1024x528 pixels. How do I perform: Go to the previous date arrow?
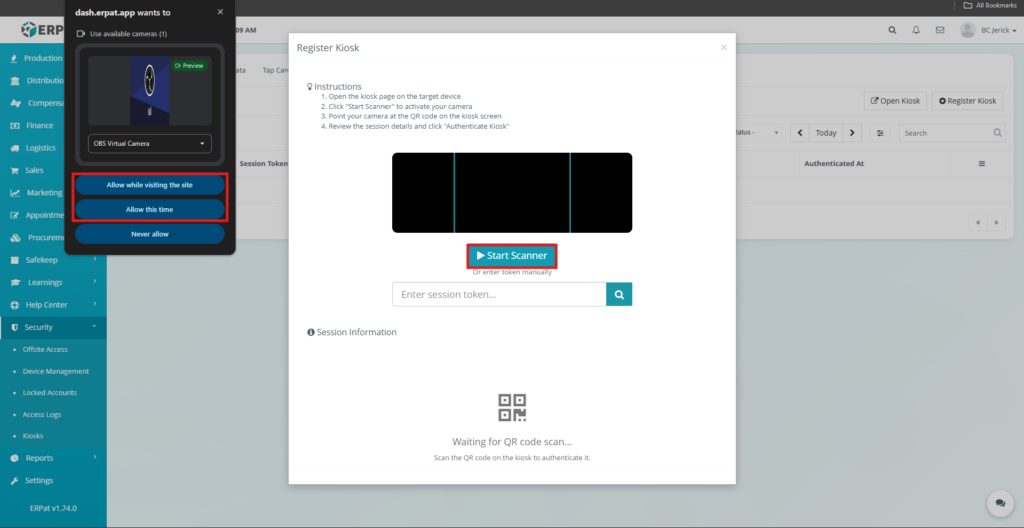799,133
